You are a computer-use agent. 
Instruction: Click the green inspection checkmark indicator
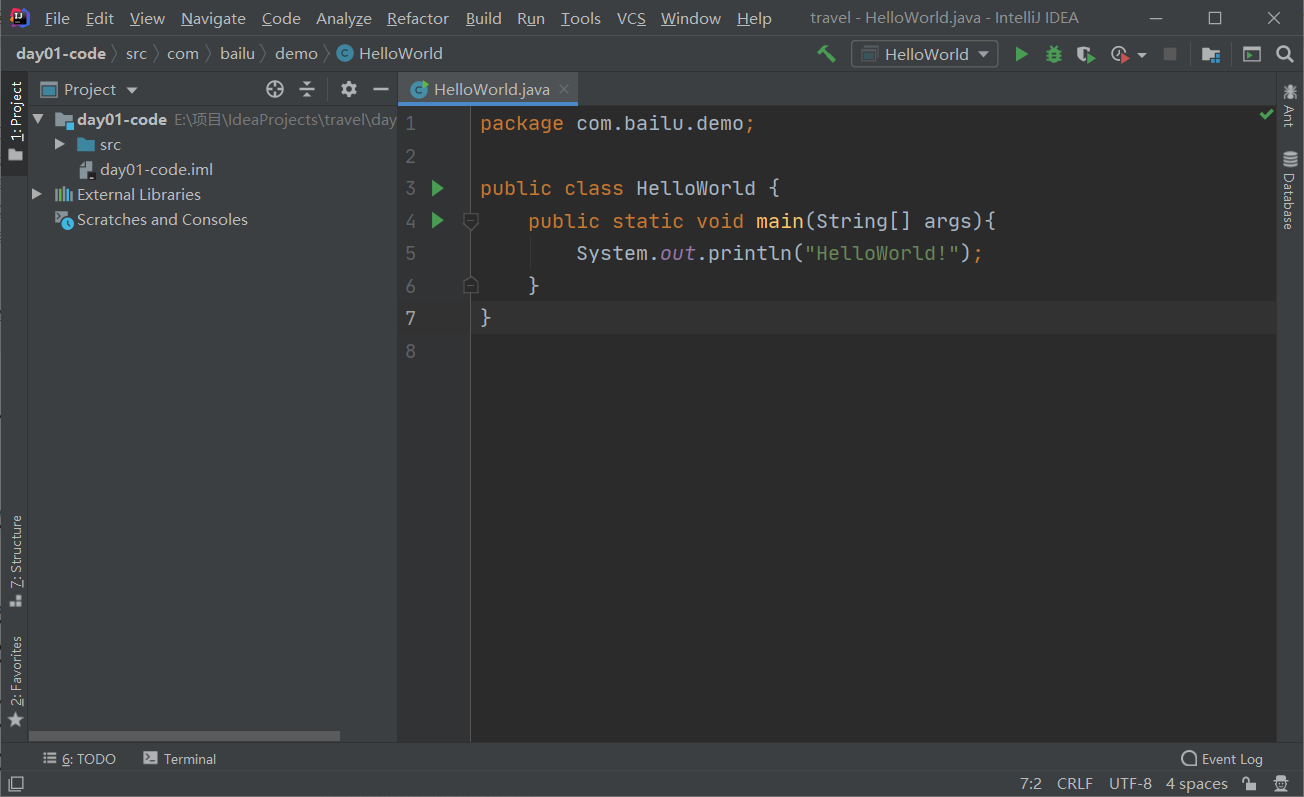pyautogui.click(x=1267, y=116)
